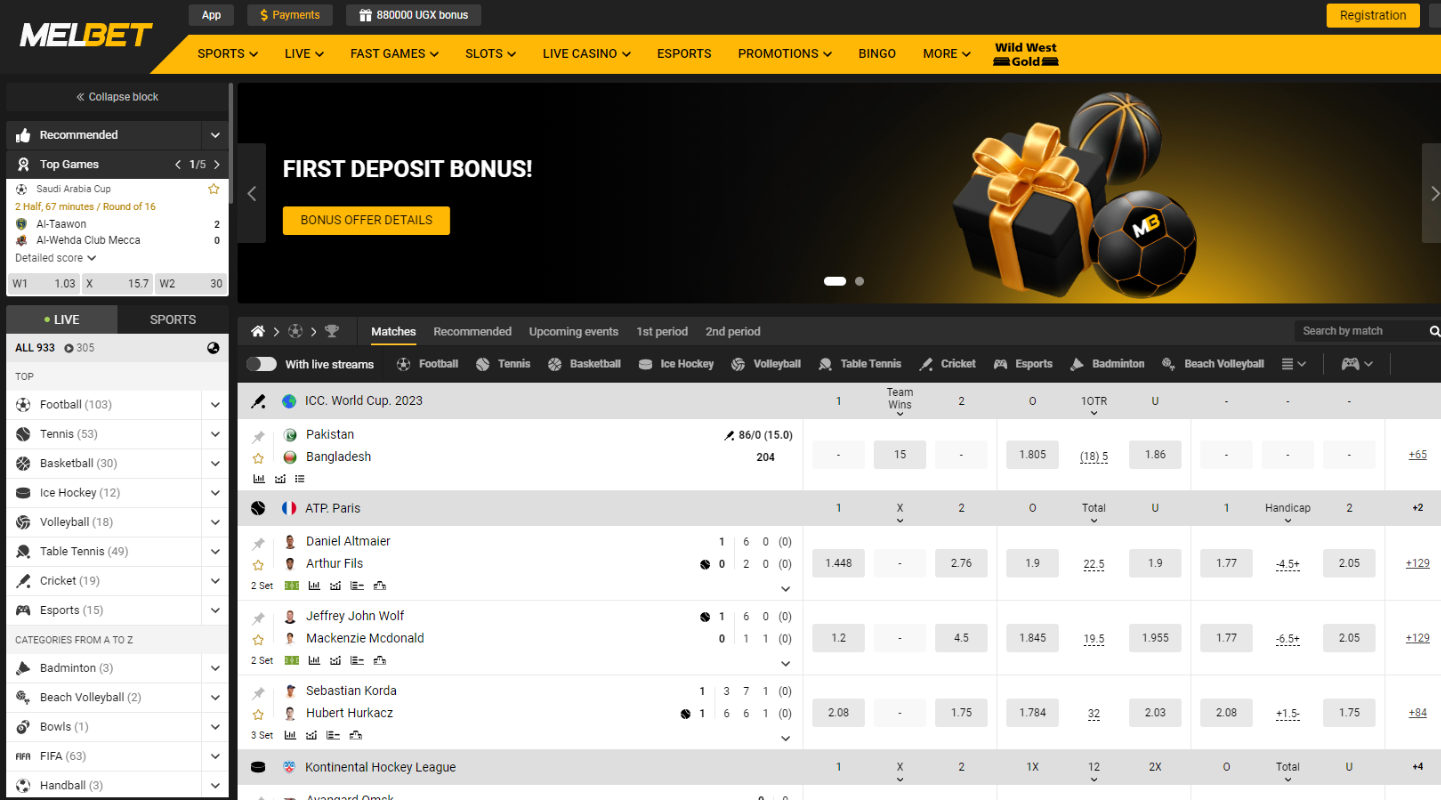
Task: Click the BONUS OFFER DETAILS button
Action: coord(366,220)
